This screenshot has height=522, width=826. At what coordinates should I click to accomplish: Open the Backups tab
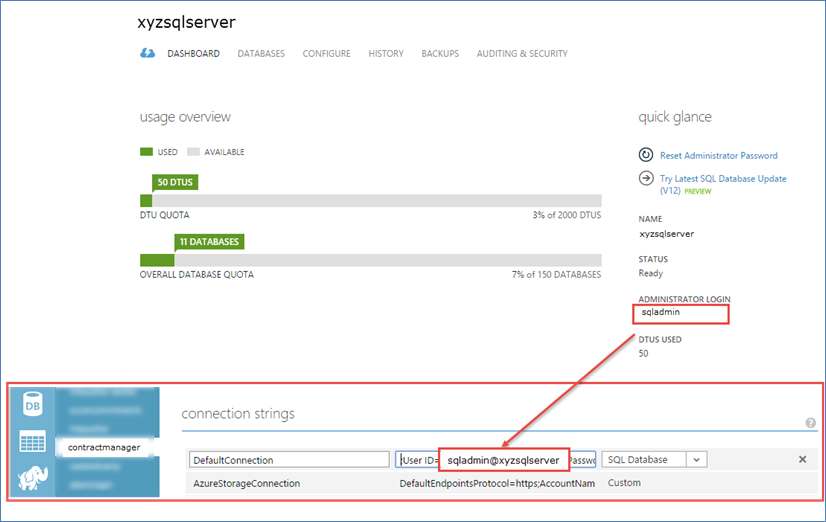tap(440, 54)
